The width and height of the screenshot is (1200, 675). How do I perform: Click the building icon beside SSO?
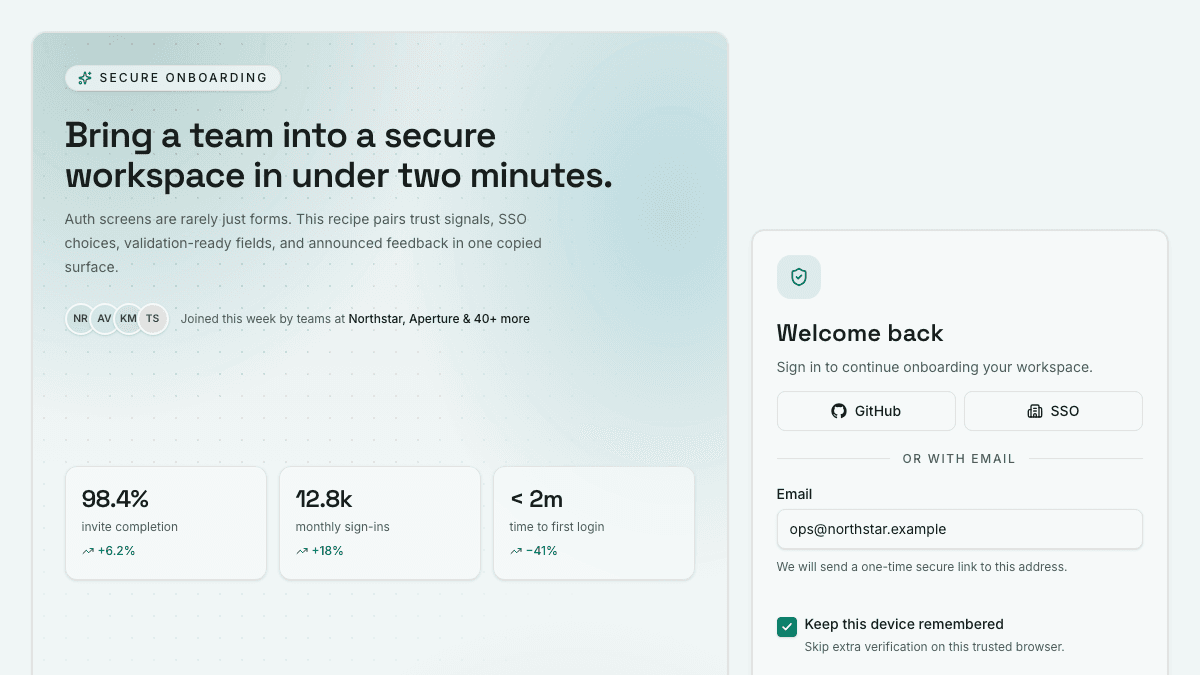click(x=1035, y=411)
